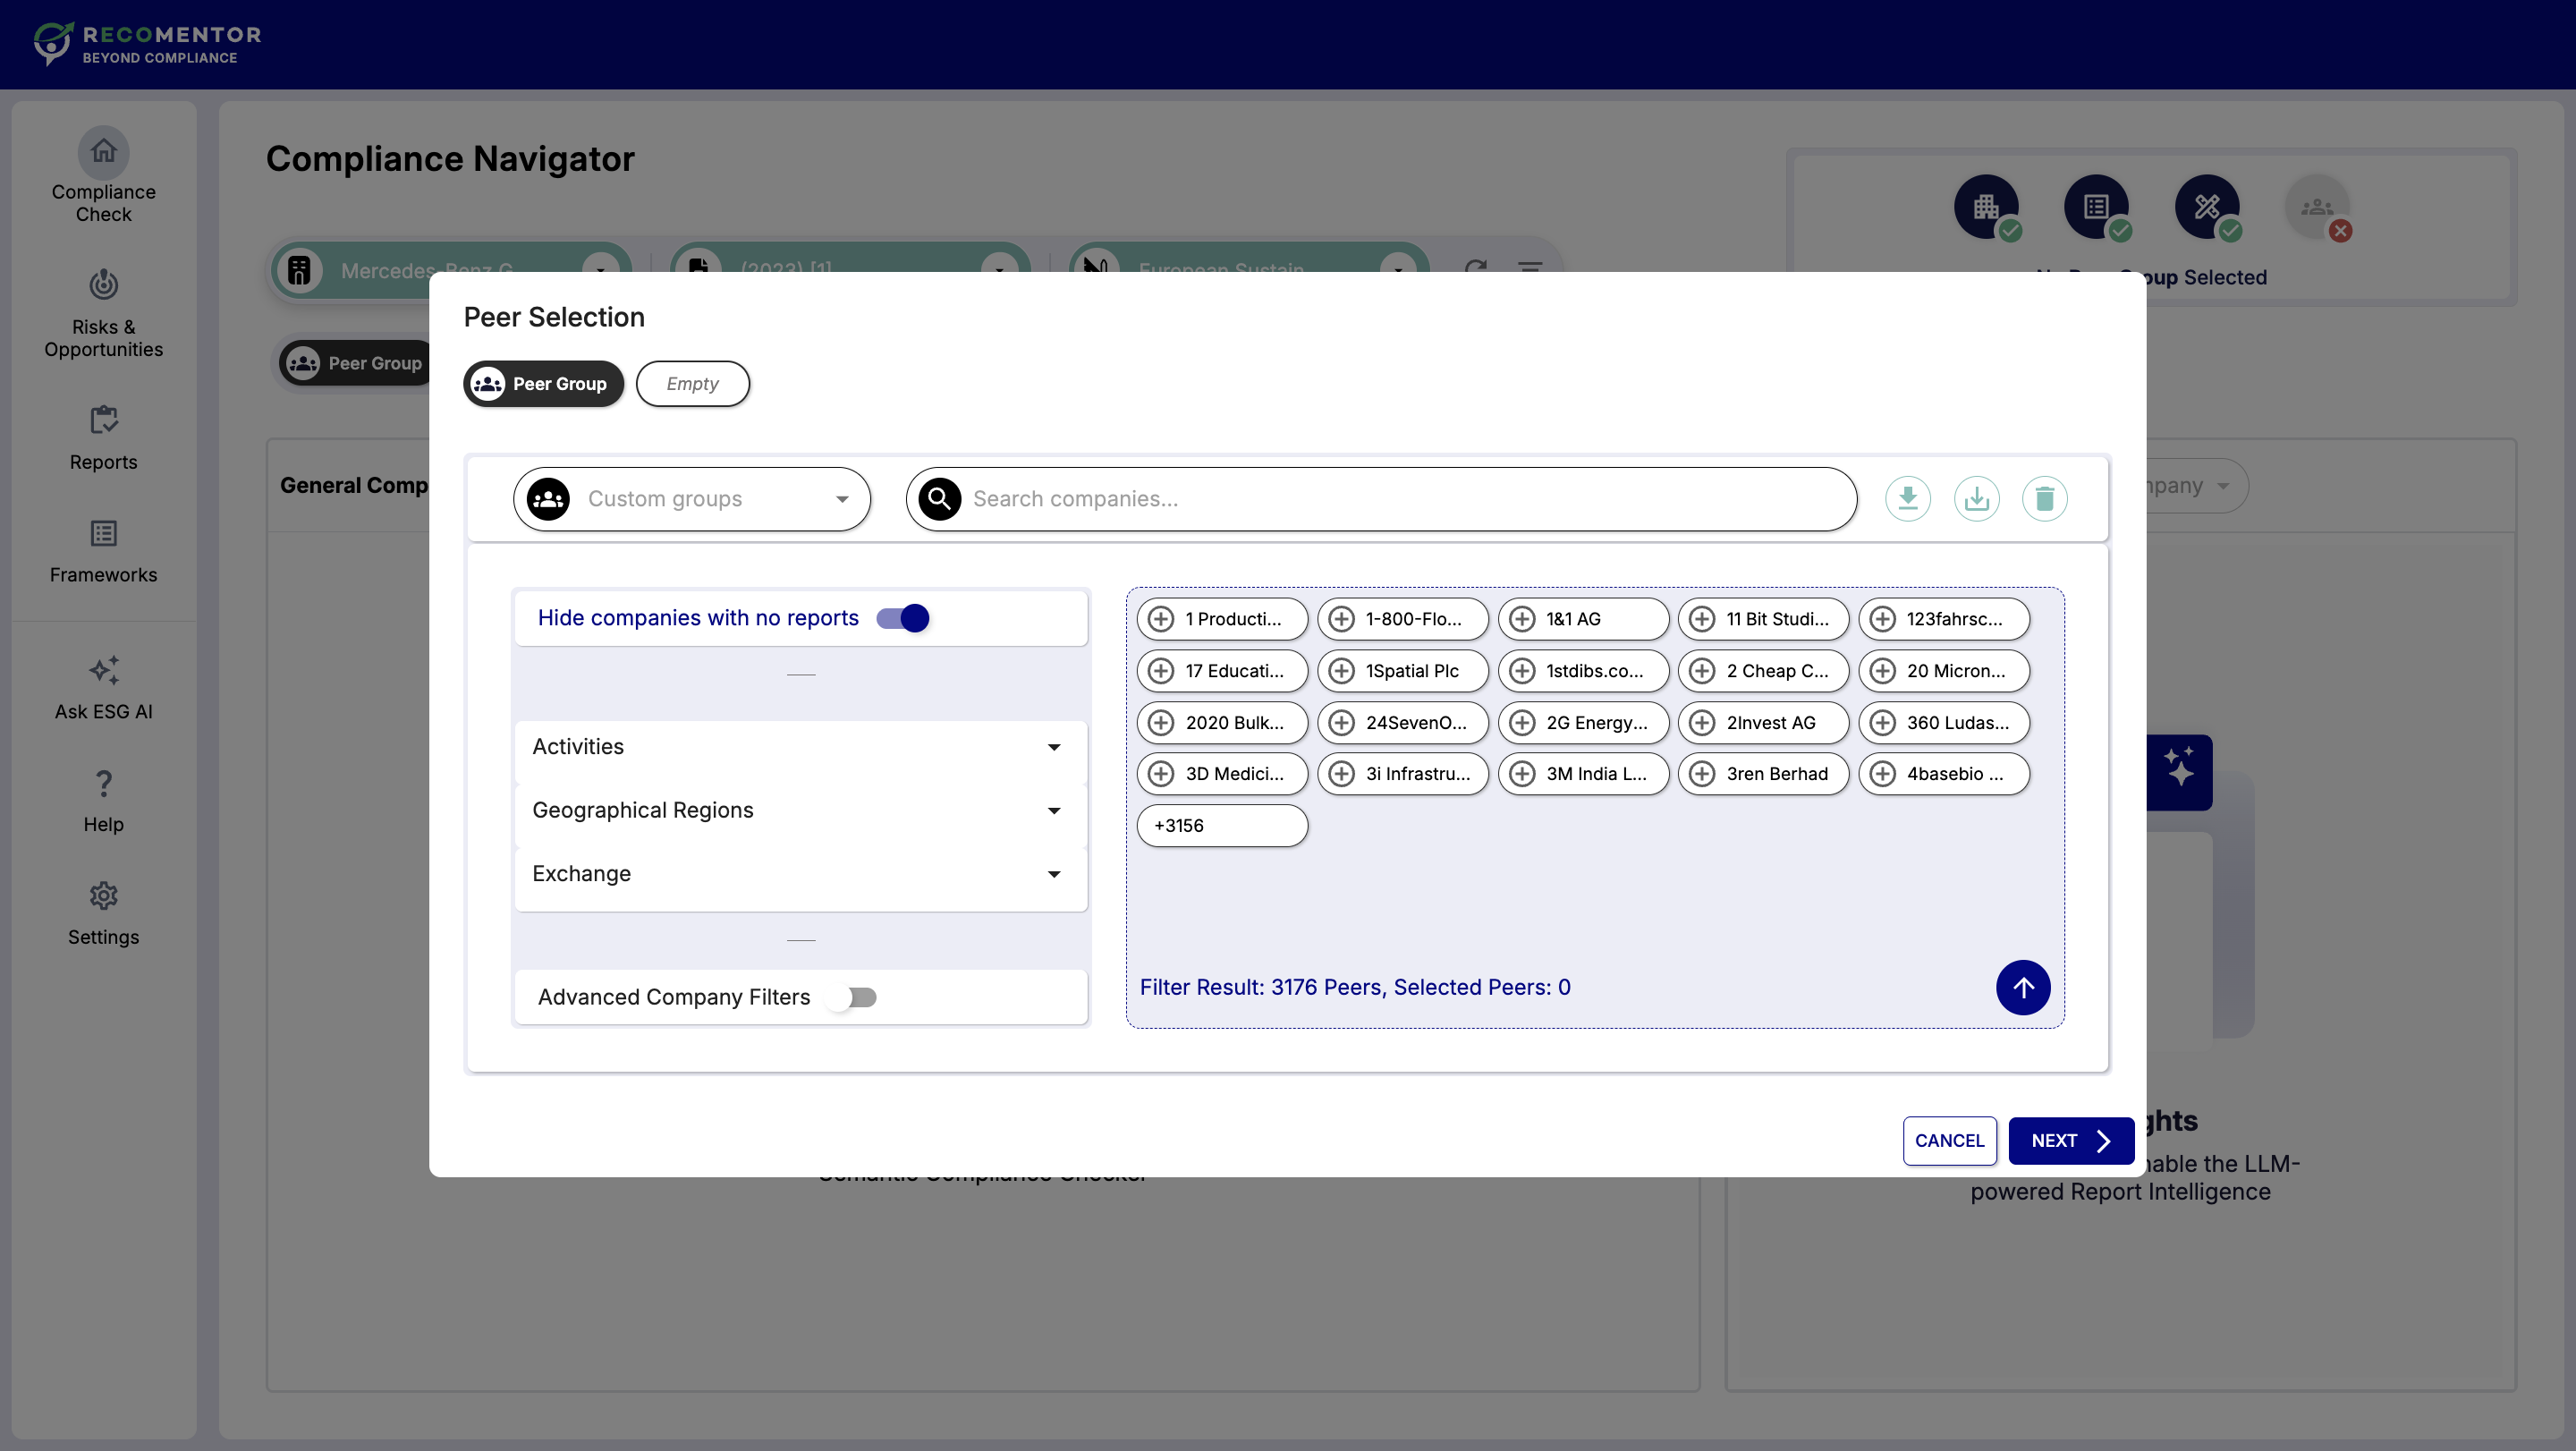
Task: Open Ask ESG AI in the sidebar
Action: point(103,687)
